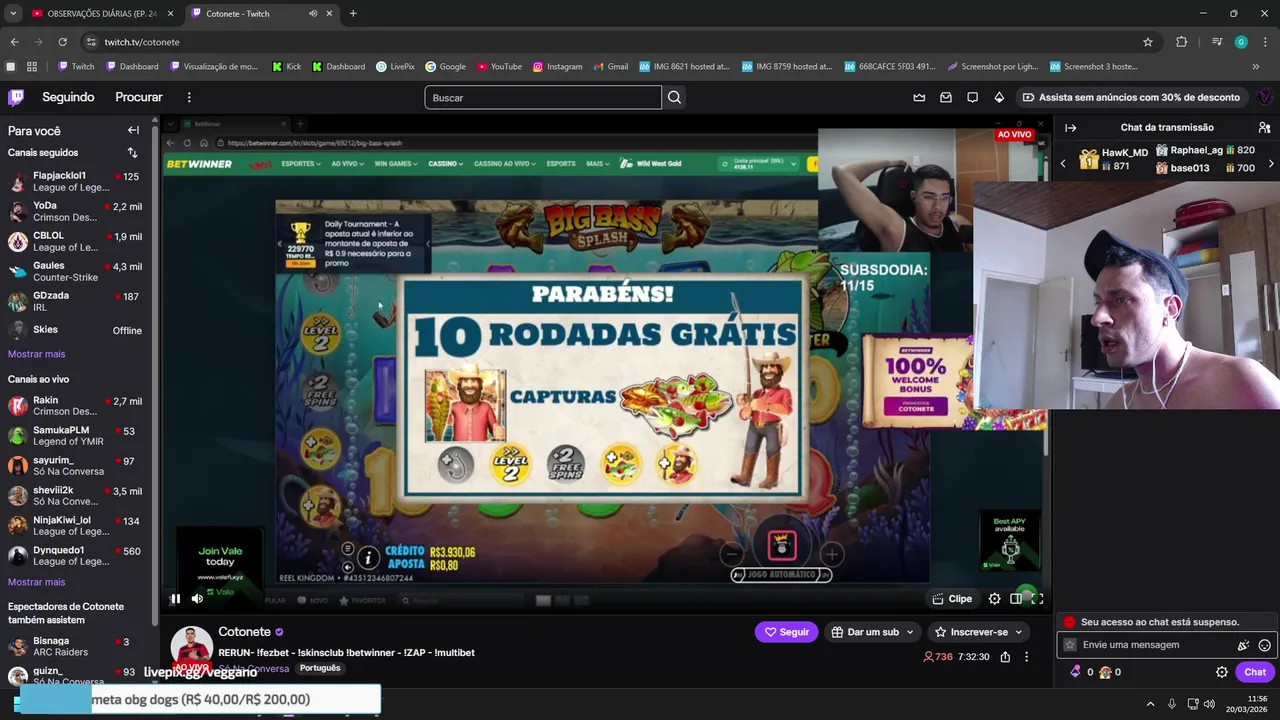1280x720 pixels.
Task: Open GDzada channel in sidebar
Action: point(75,301)
